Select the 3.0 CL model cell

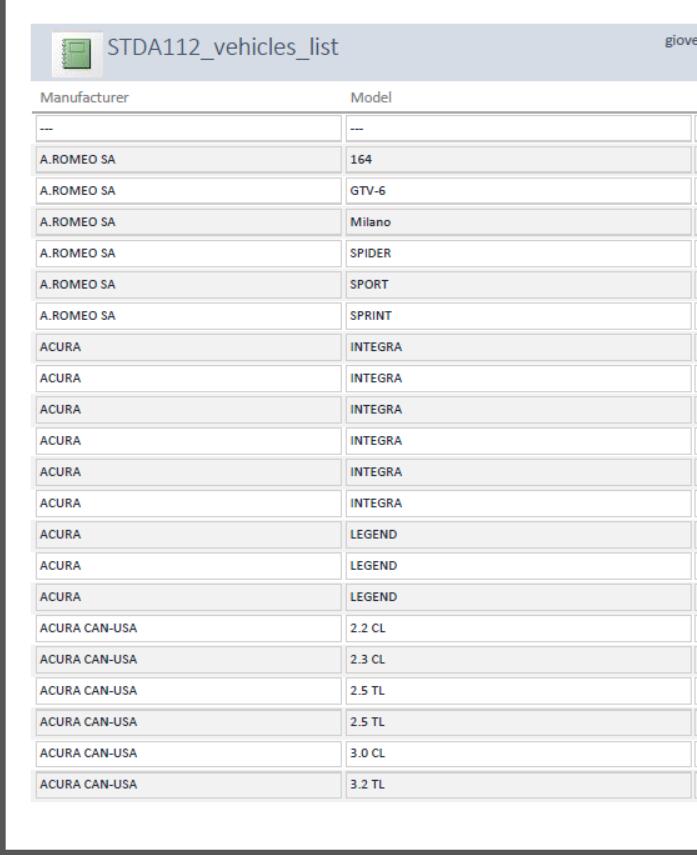(519, 754)
